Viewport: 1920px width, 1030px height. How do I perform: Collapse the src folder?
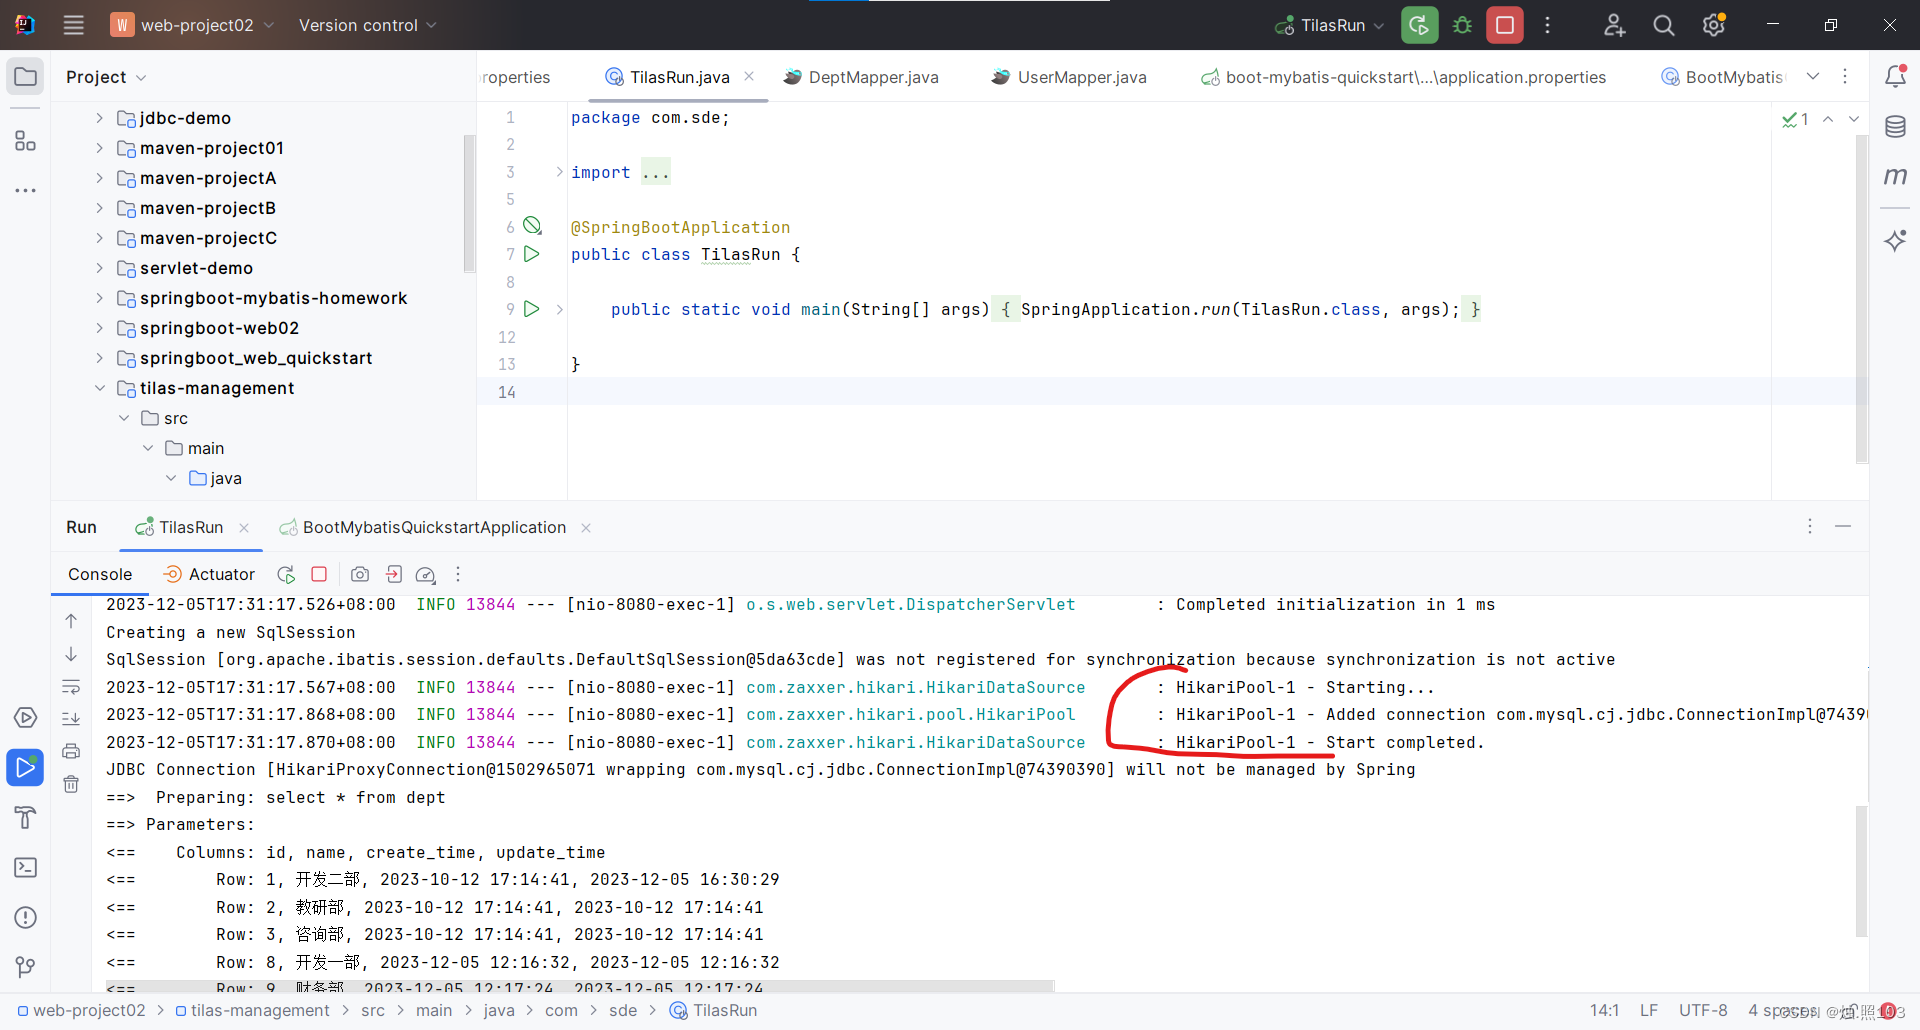coord(124,418)
